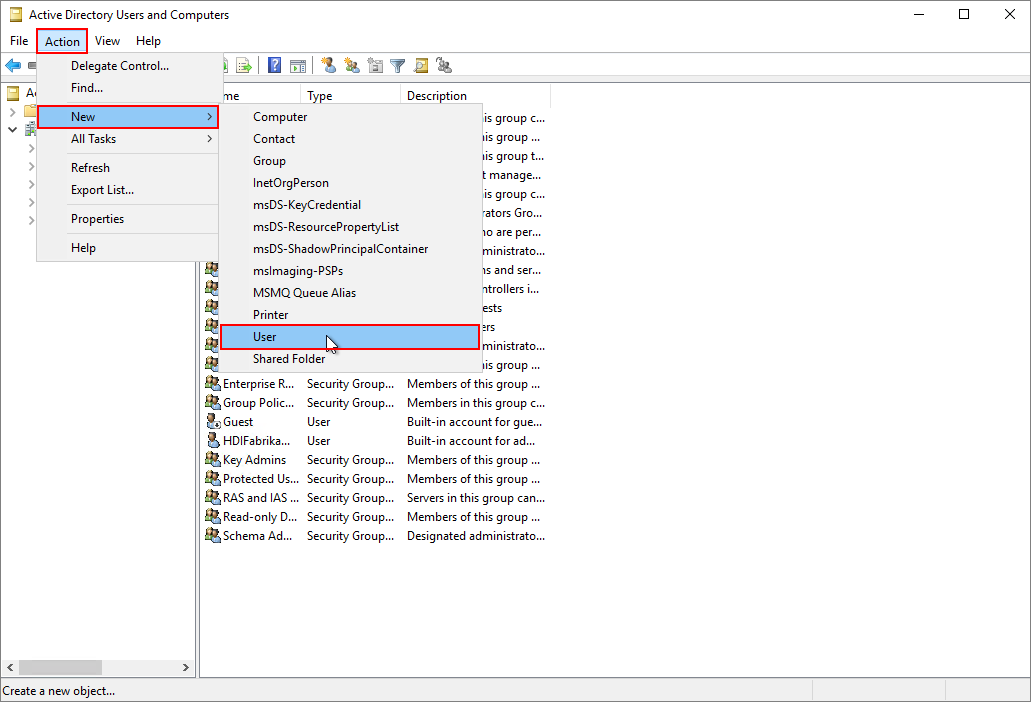Click Security Group type of Enterprise R... row

(350, 384)
